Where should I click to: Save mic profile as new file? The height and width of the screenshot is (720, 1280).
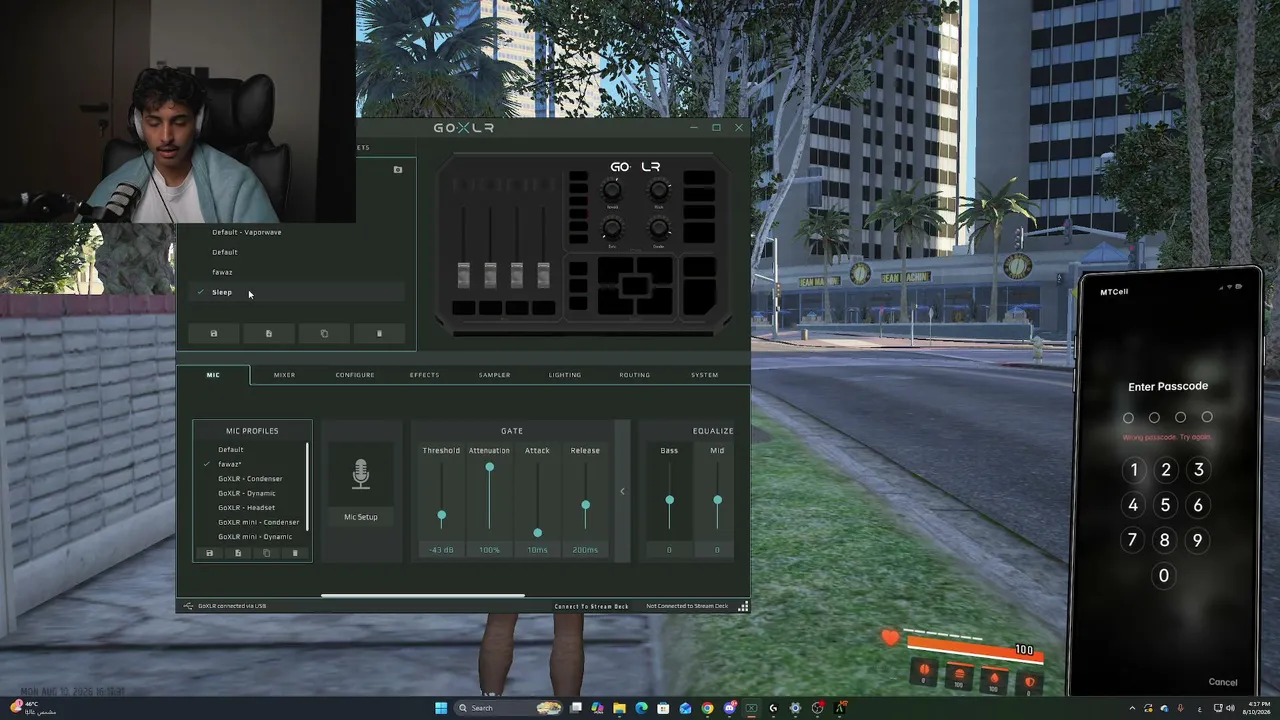click(x=238, y=553)
